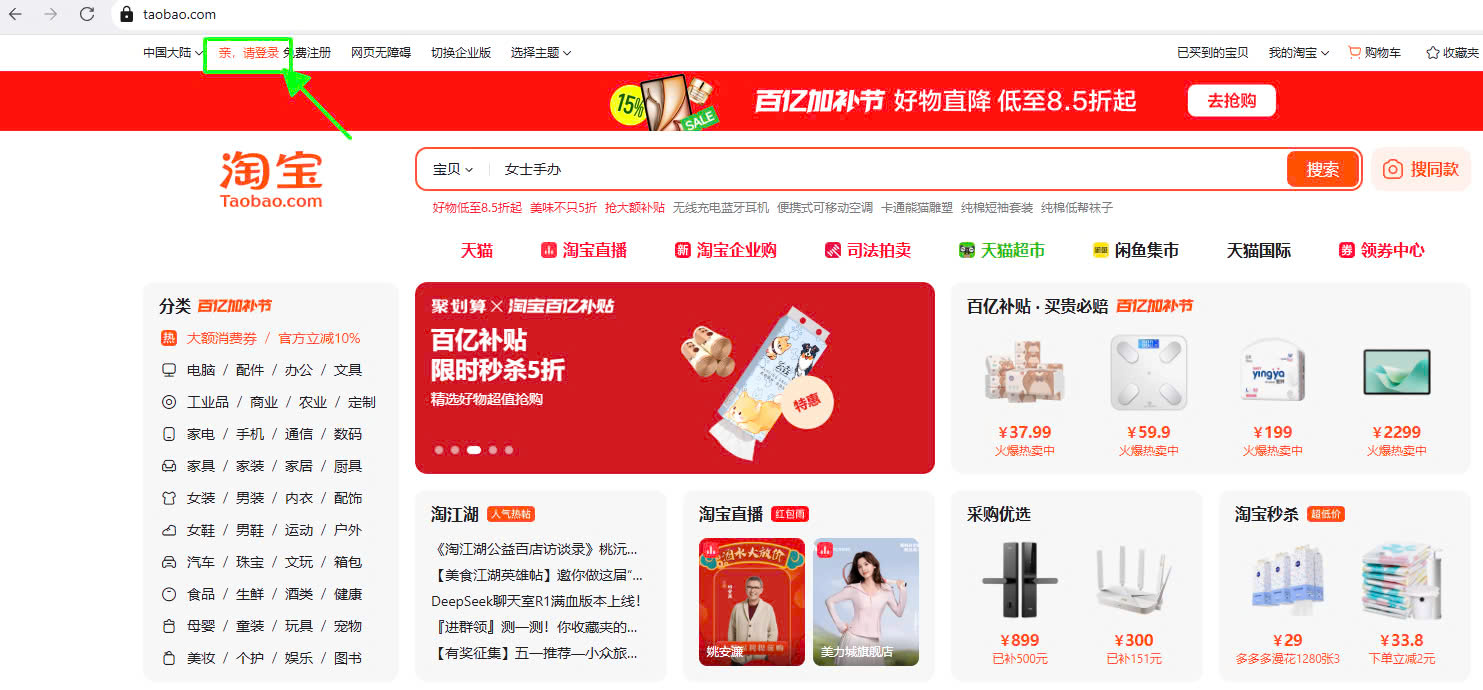Select the third carousel indicator dot
Image resolution: width=1483 pixels, height=690 pixels.
(474, 450)
